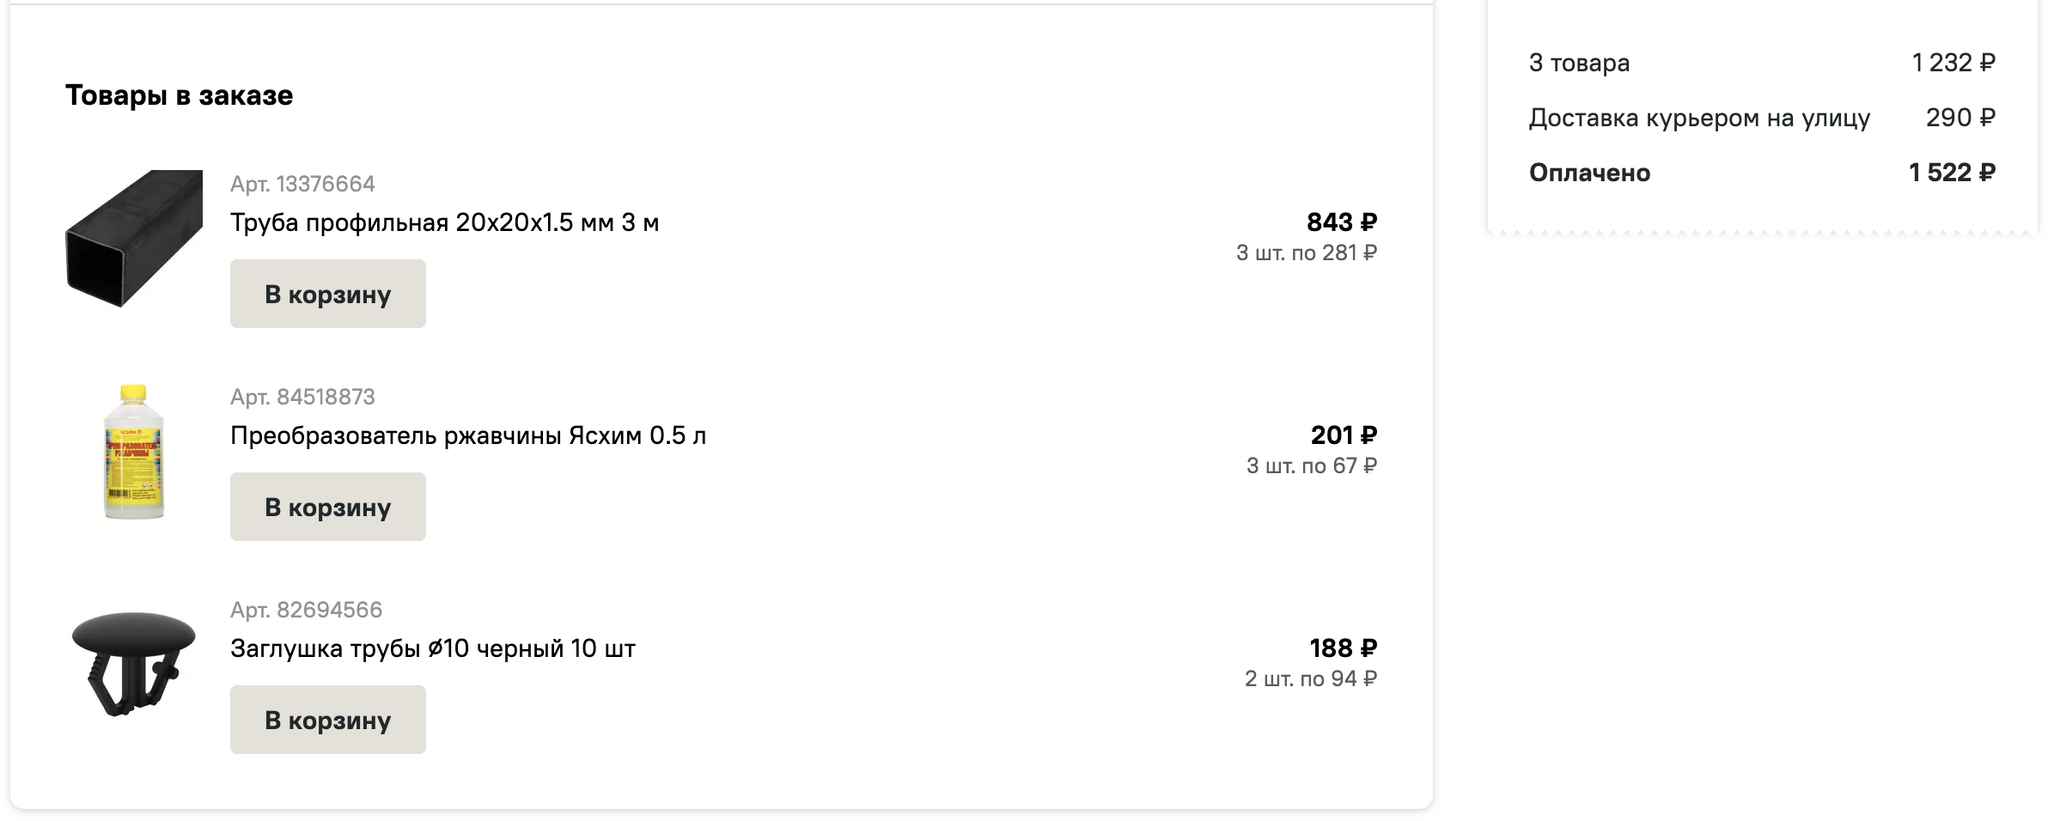Viewport: 2048px width, 821px height.
Task: Add the rust converter to cart
Action: [328, 507]
